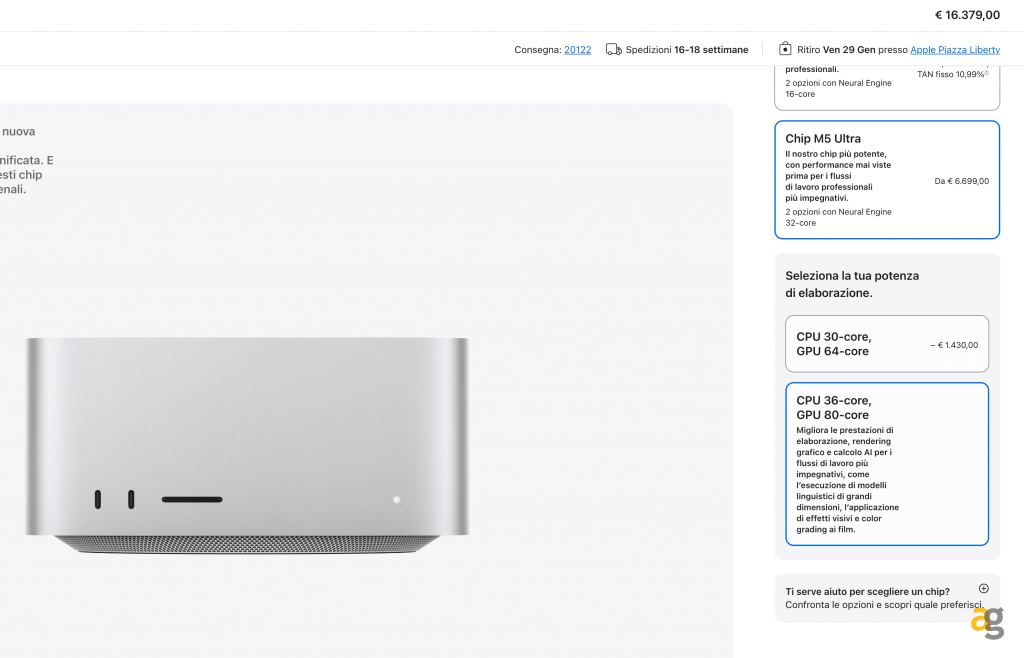Click the plus icon beside chip help

(984, 588)
